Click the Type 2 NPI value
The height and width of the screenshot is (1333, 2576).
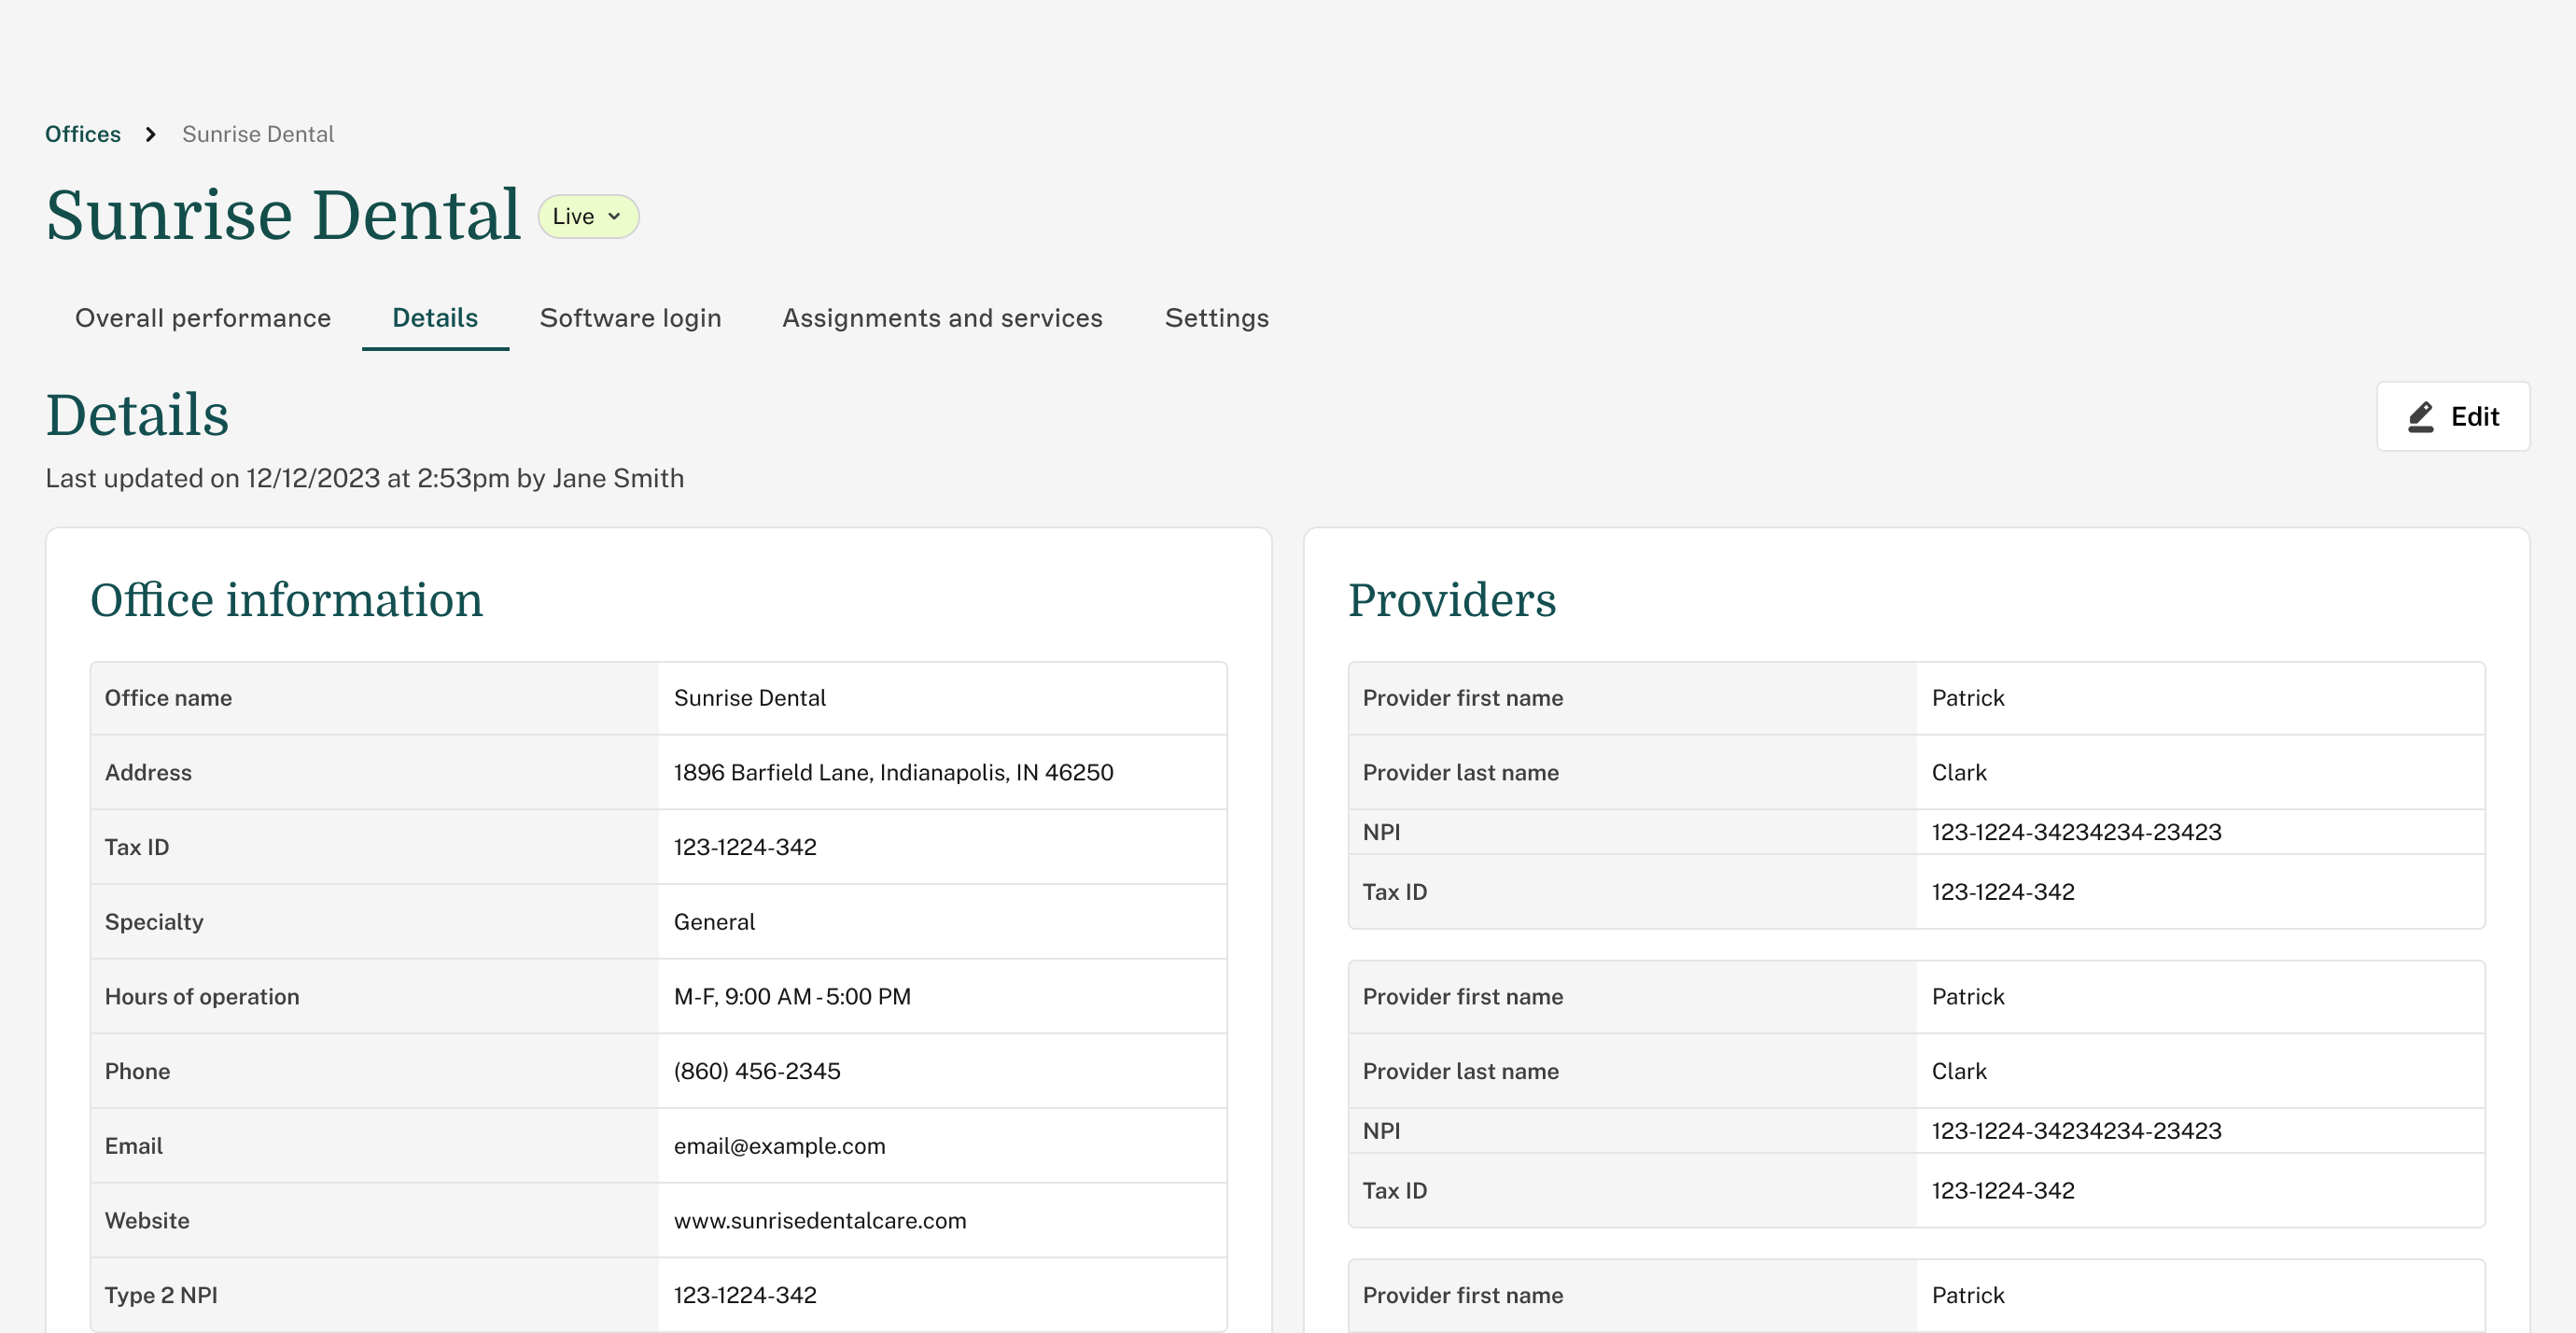[745, 1295]
